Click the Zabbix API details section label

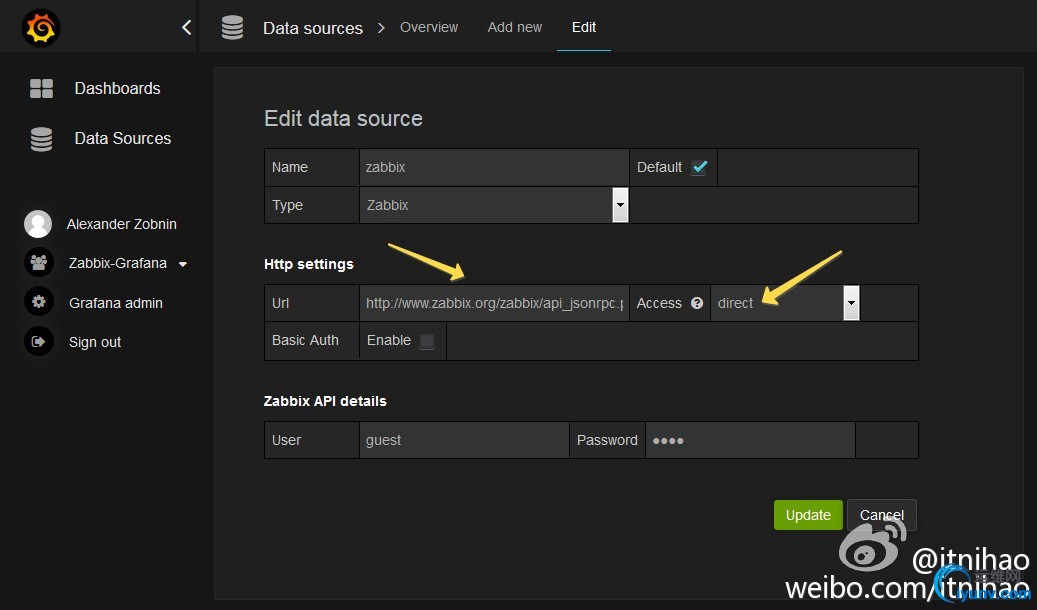325,401
